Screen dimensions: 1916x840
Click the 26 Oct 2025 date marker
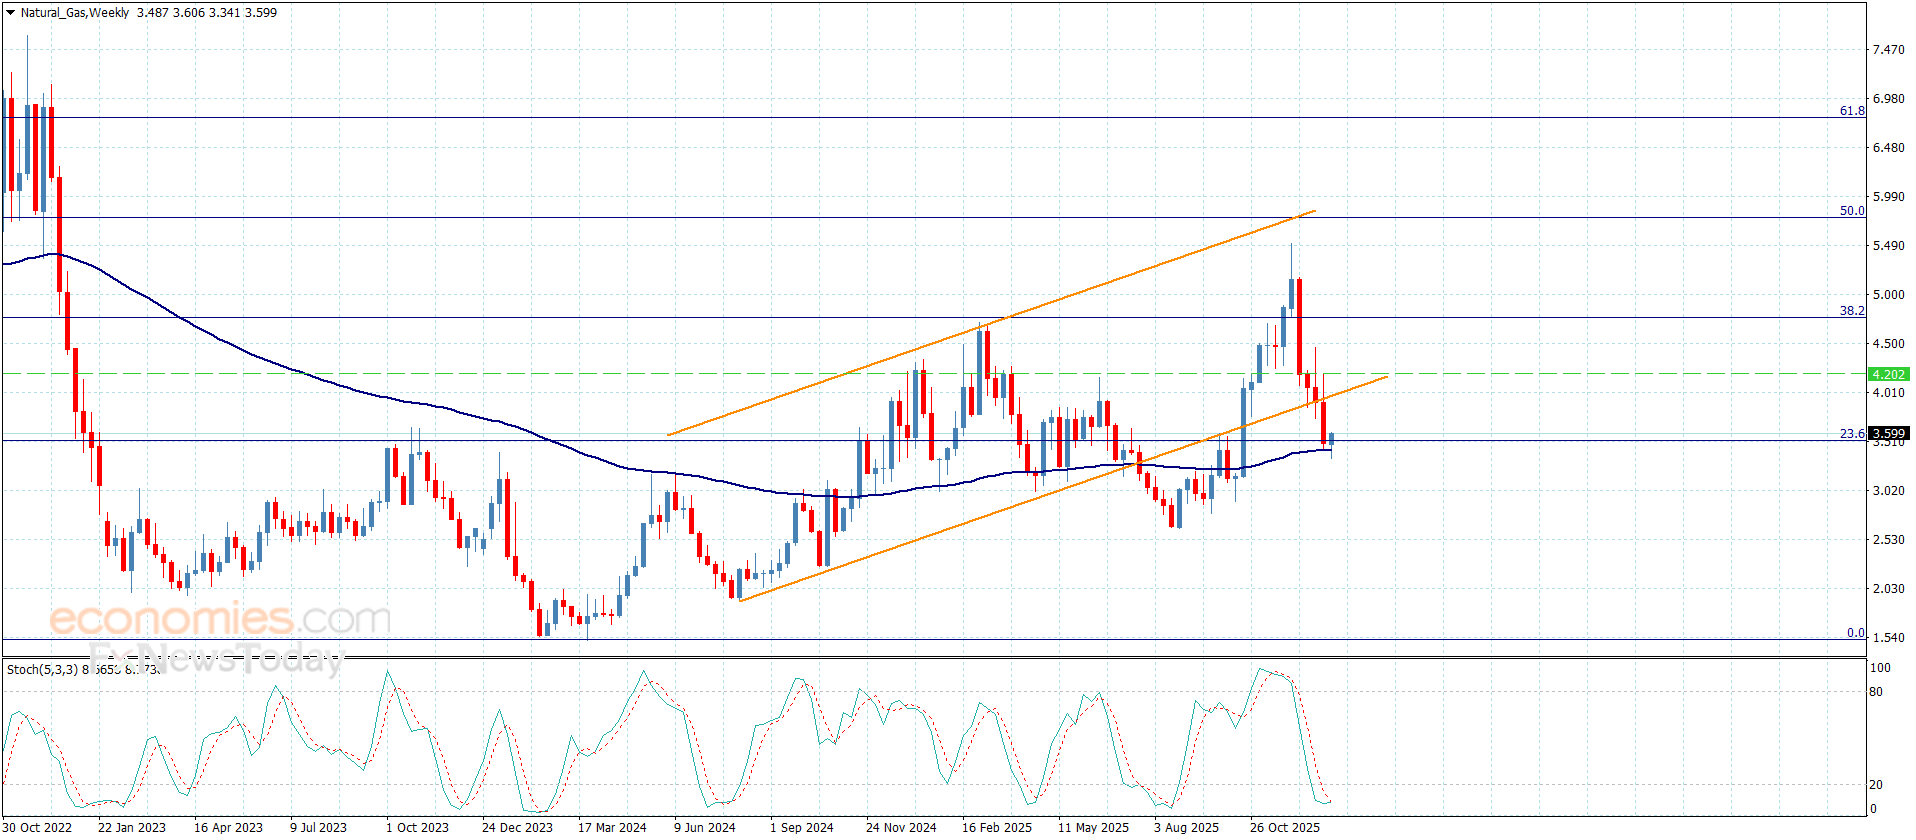[x=1284, y=827]
